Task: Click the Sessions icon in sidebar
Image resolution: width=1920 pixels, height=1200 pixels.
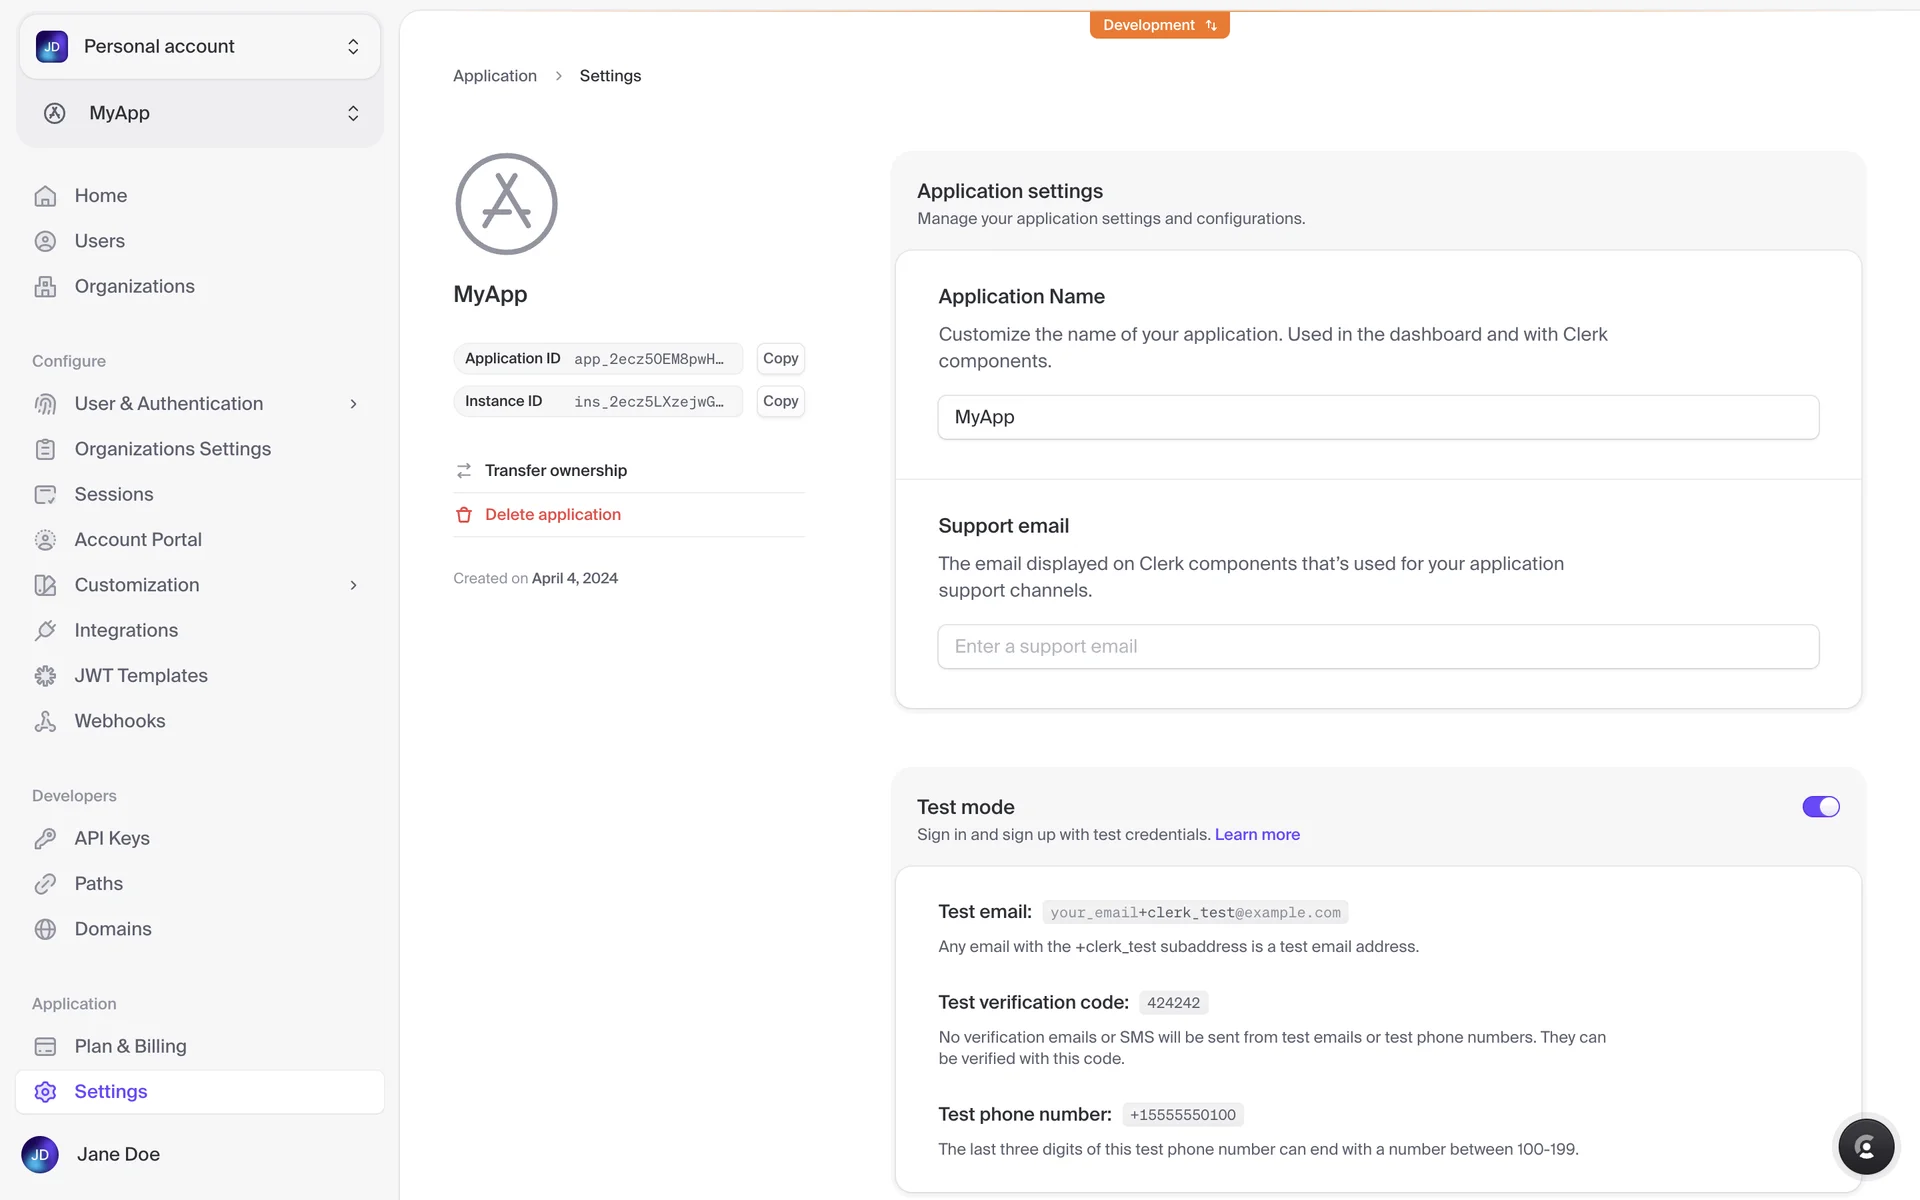Action: pyautogui.click(x=45, y=494)
